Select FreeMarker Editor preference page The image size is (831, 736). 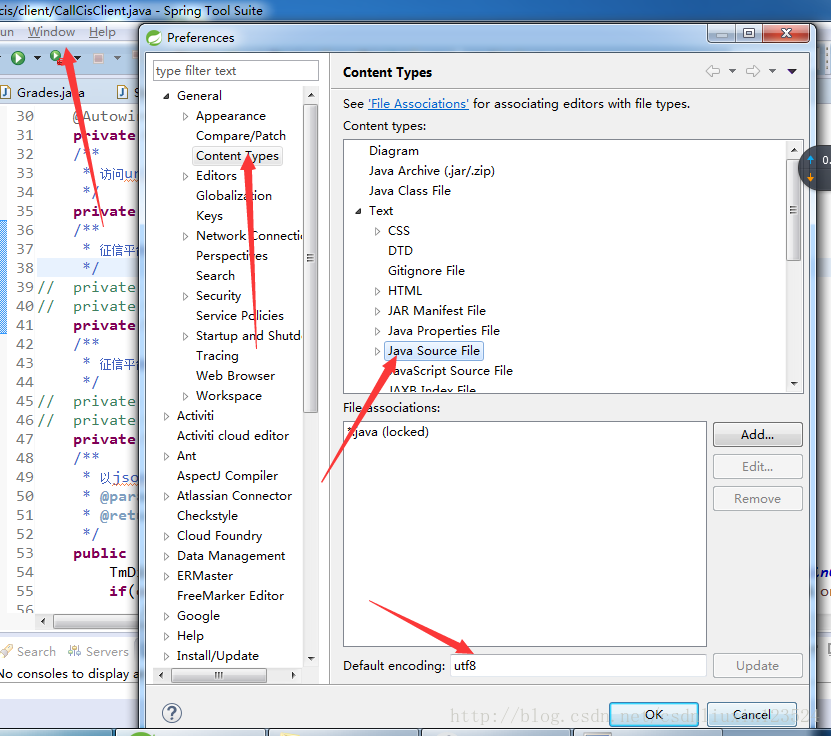coord(231,596)
